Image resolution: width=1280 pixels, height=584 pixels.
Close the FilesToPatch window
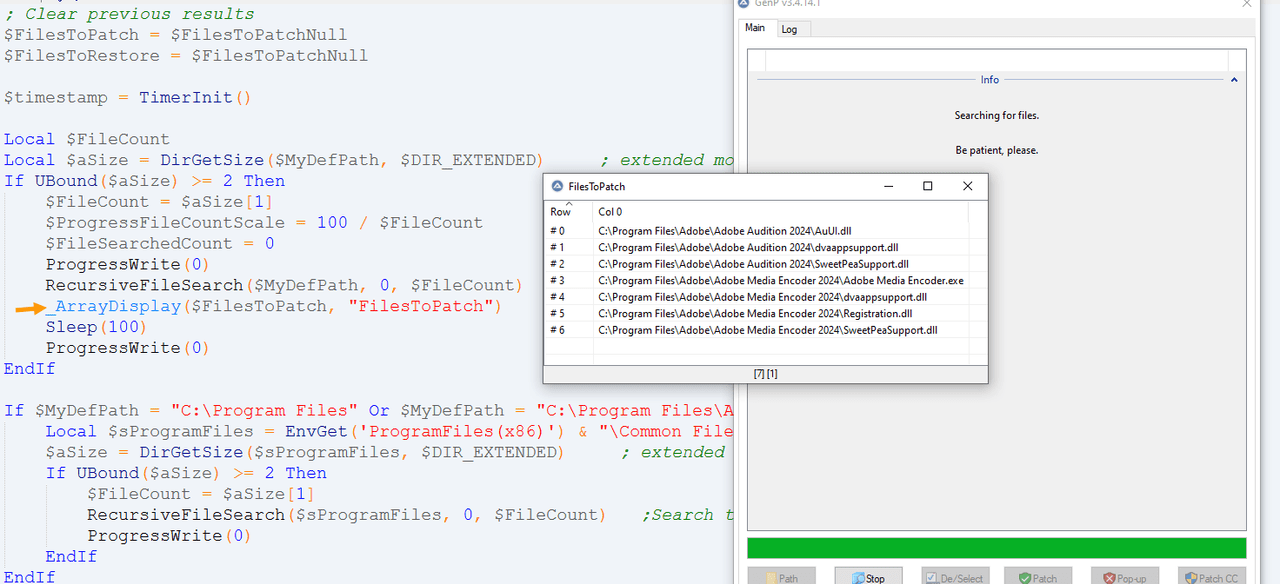click(967, 186)
